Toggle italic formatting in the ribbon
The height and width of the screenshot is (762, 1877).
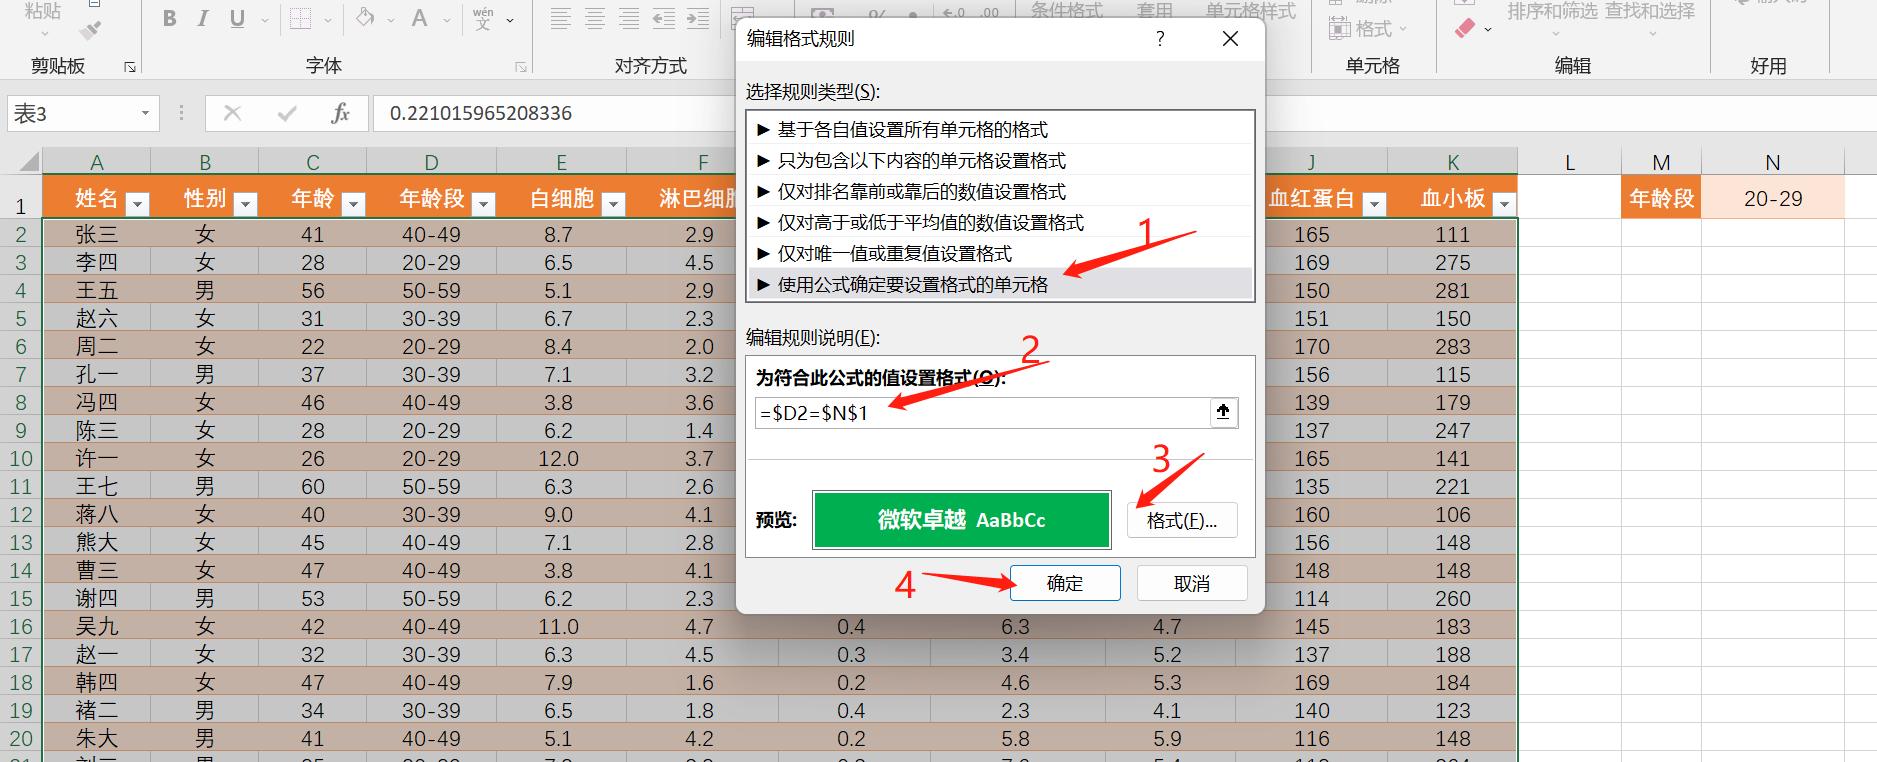[203, 19]
